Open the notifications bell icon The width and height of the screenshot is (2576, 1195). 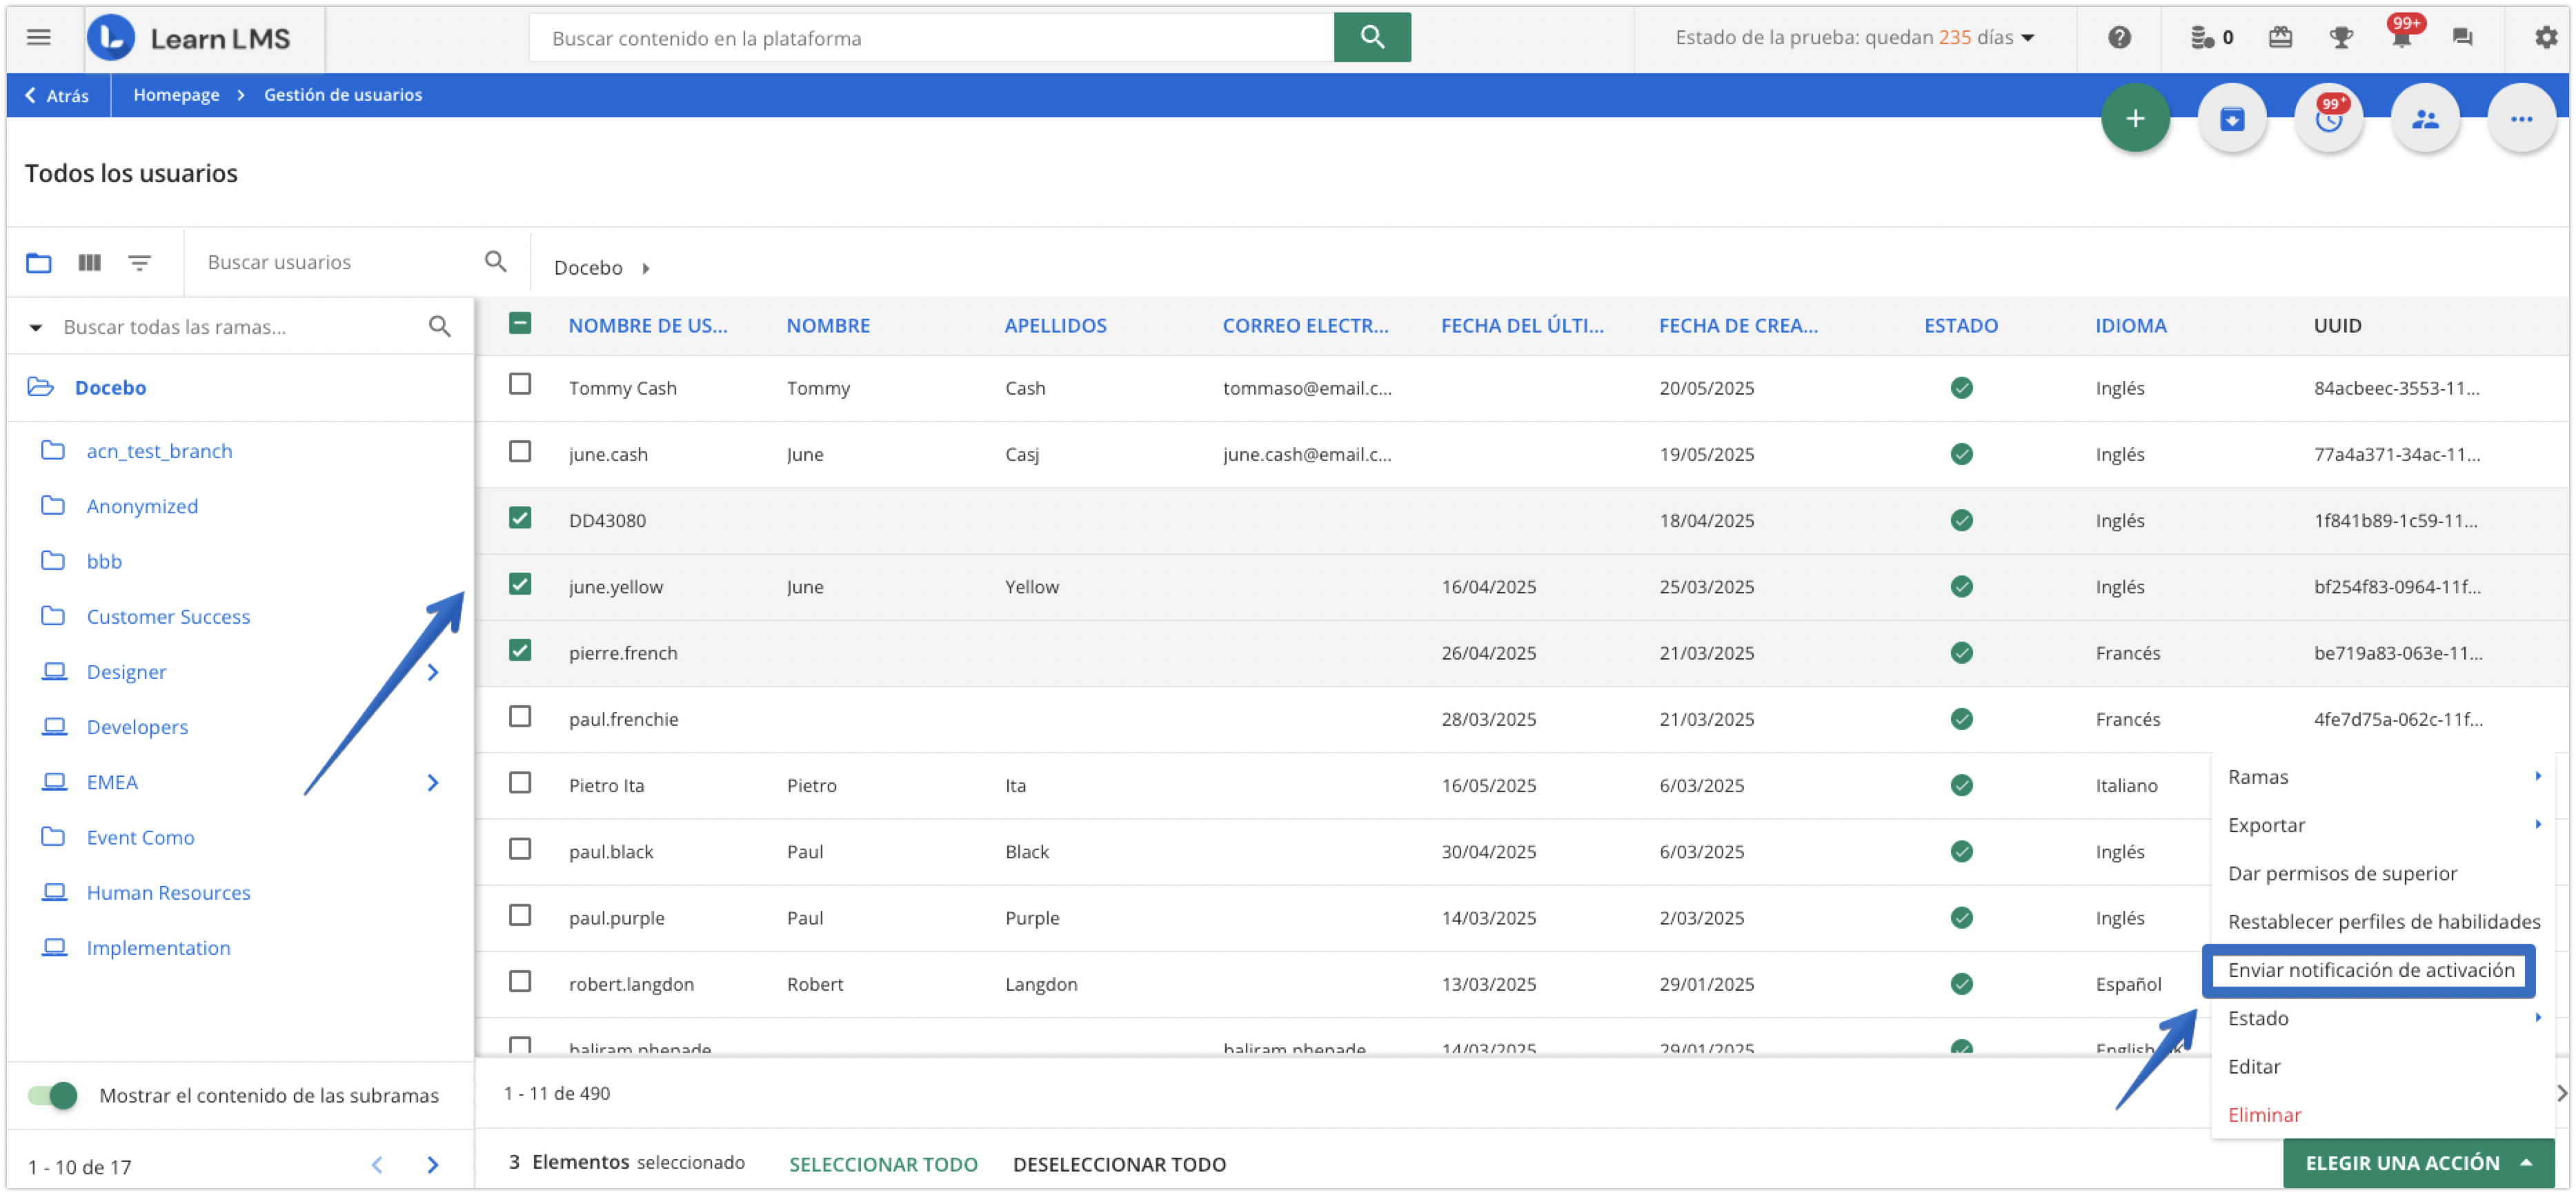pyautogui.click(x=2402, y=37)
